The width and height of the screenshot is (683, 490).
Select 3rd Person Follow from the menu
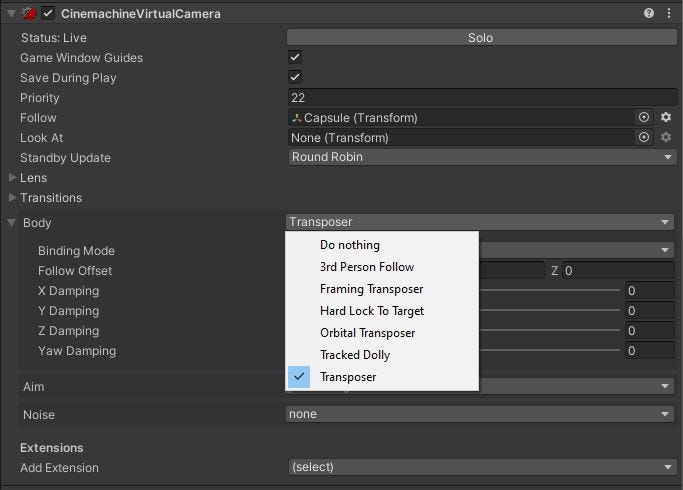382,267
